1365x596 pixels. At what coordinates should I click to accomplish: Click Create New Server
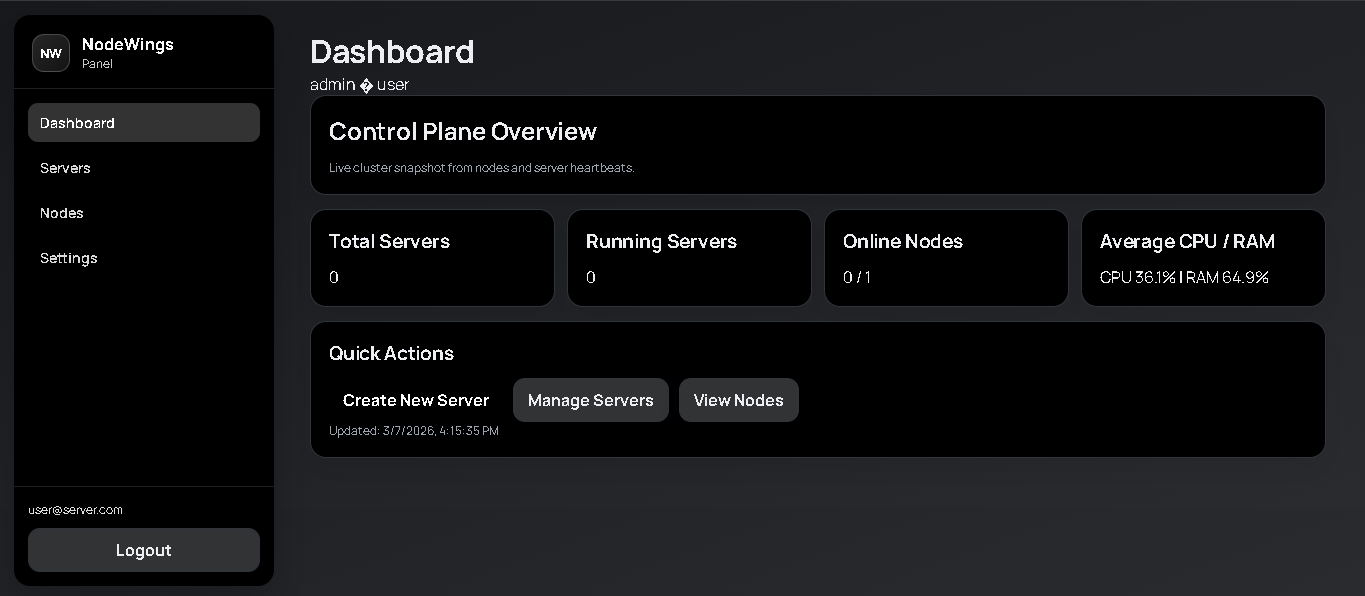(x=415, y=400)
